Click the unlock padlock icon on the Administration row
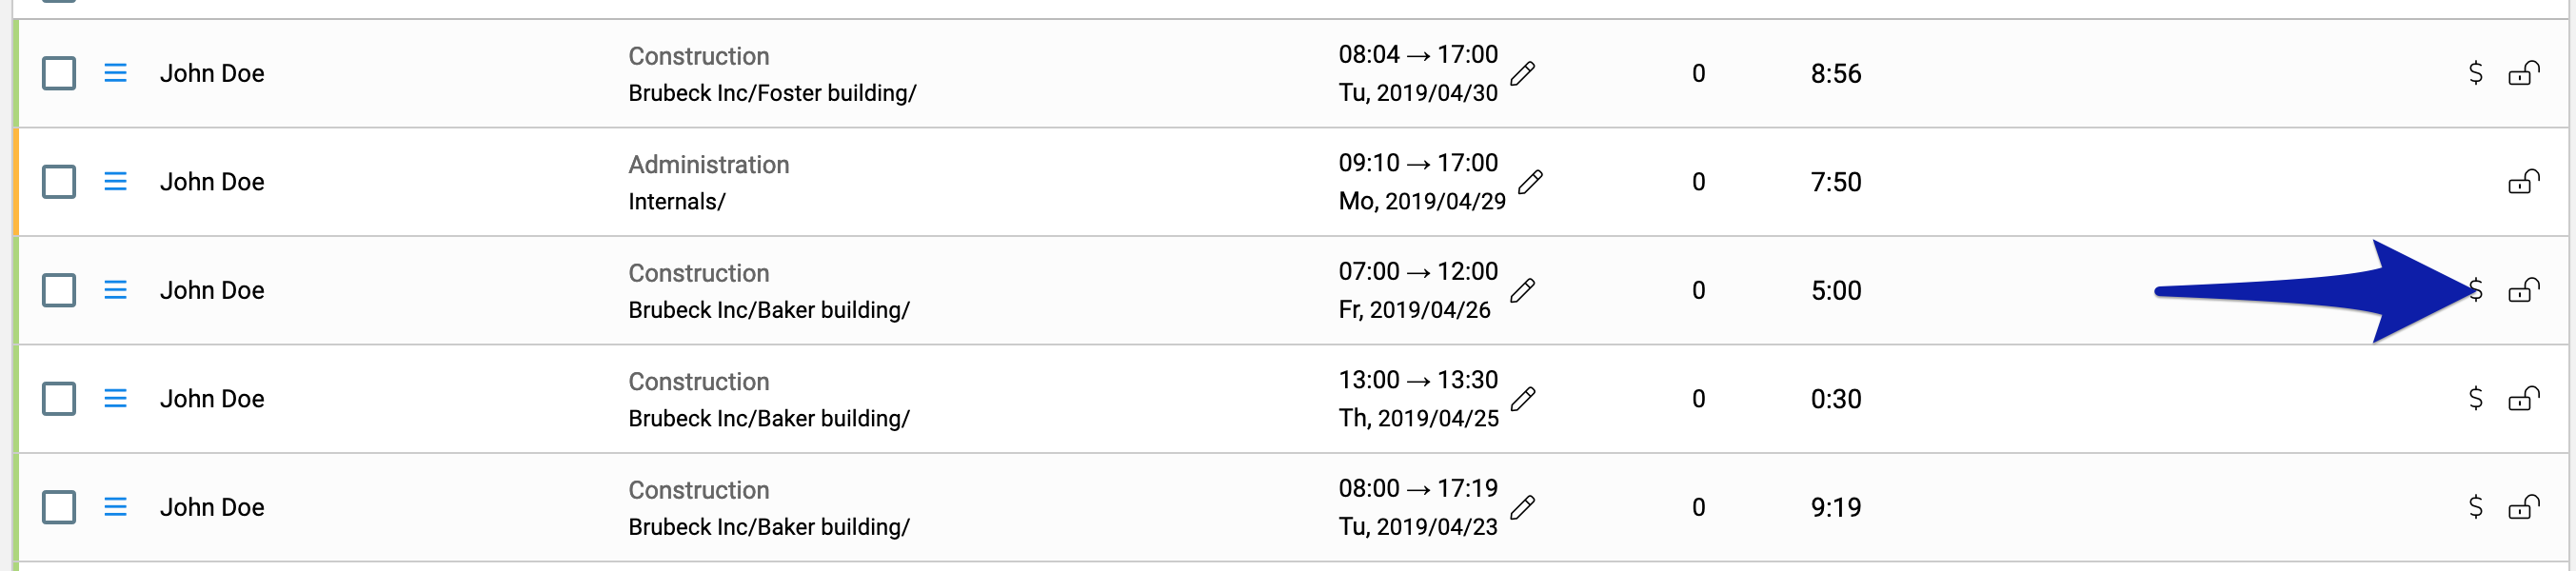Viewport: 2576px width, 571px height. (2523, 181)
